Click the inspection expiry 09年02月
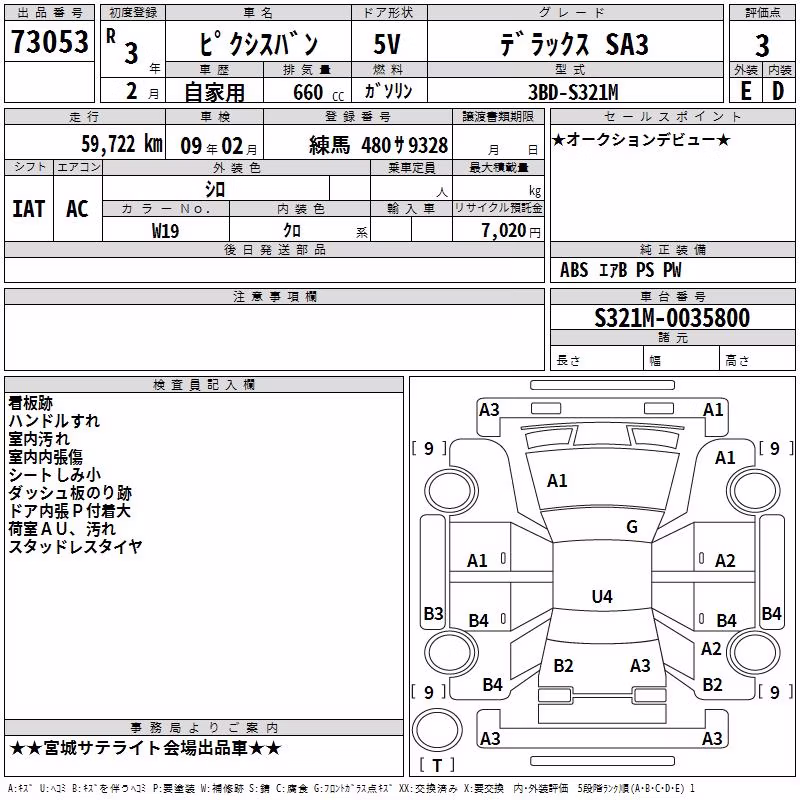This screenshot has height=800, width=800. [219, 146]
